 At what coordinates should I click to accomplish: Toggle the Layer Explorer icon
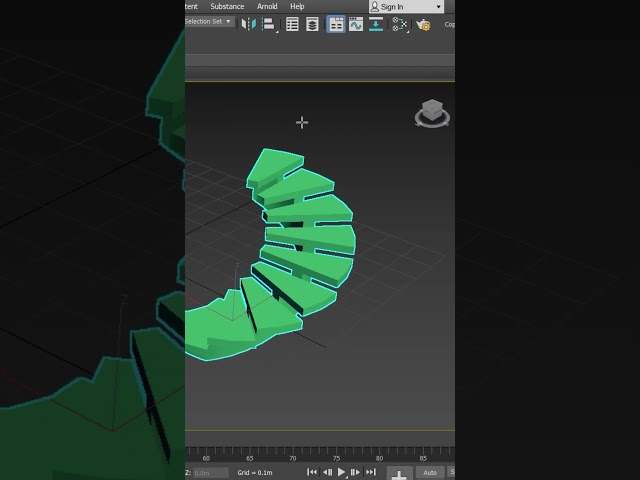click(312, 24)
